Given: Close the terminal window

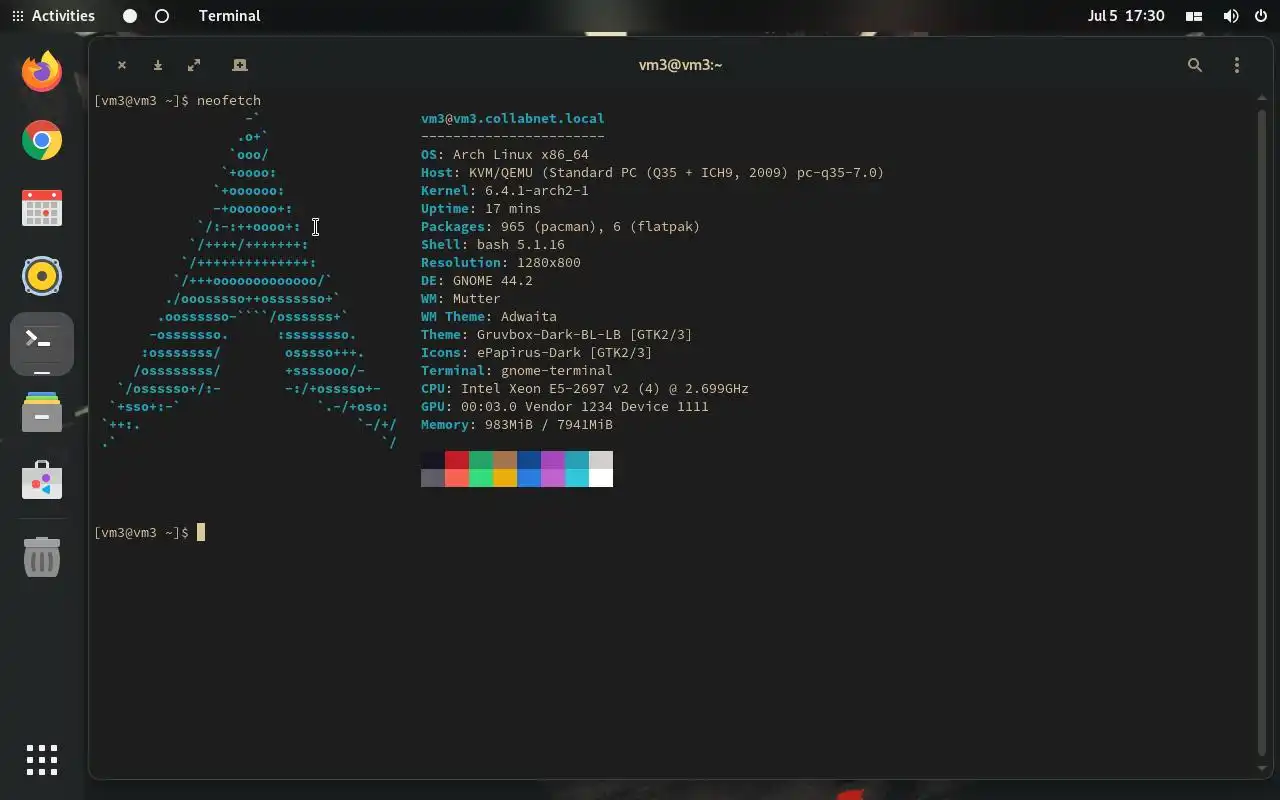Looking at the screenshot, I should click(122, 65).
